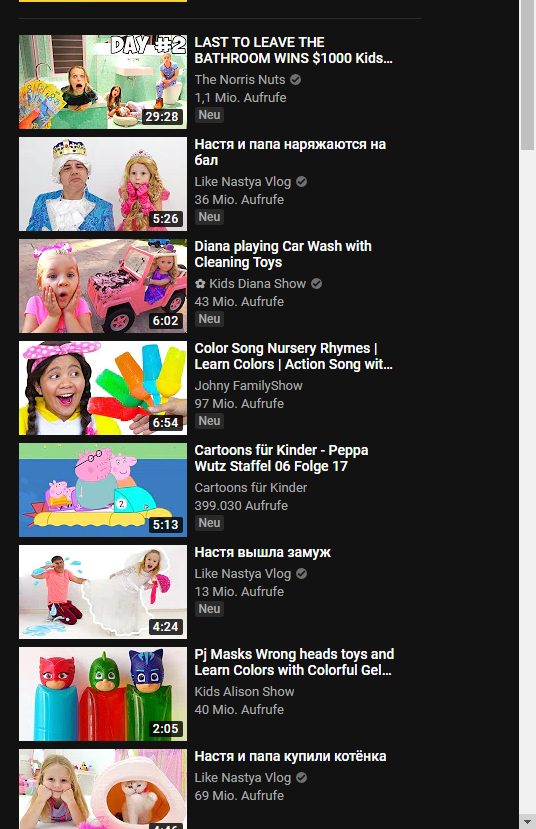The height and width of the screenshot is (829, 536).
Task: Click Neu badge under Color Song video
Action: 209,421
